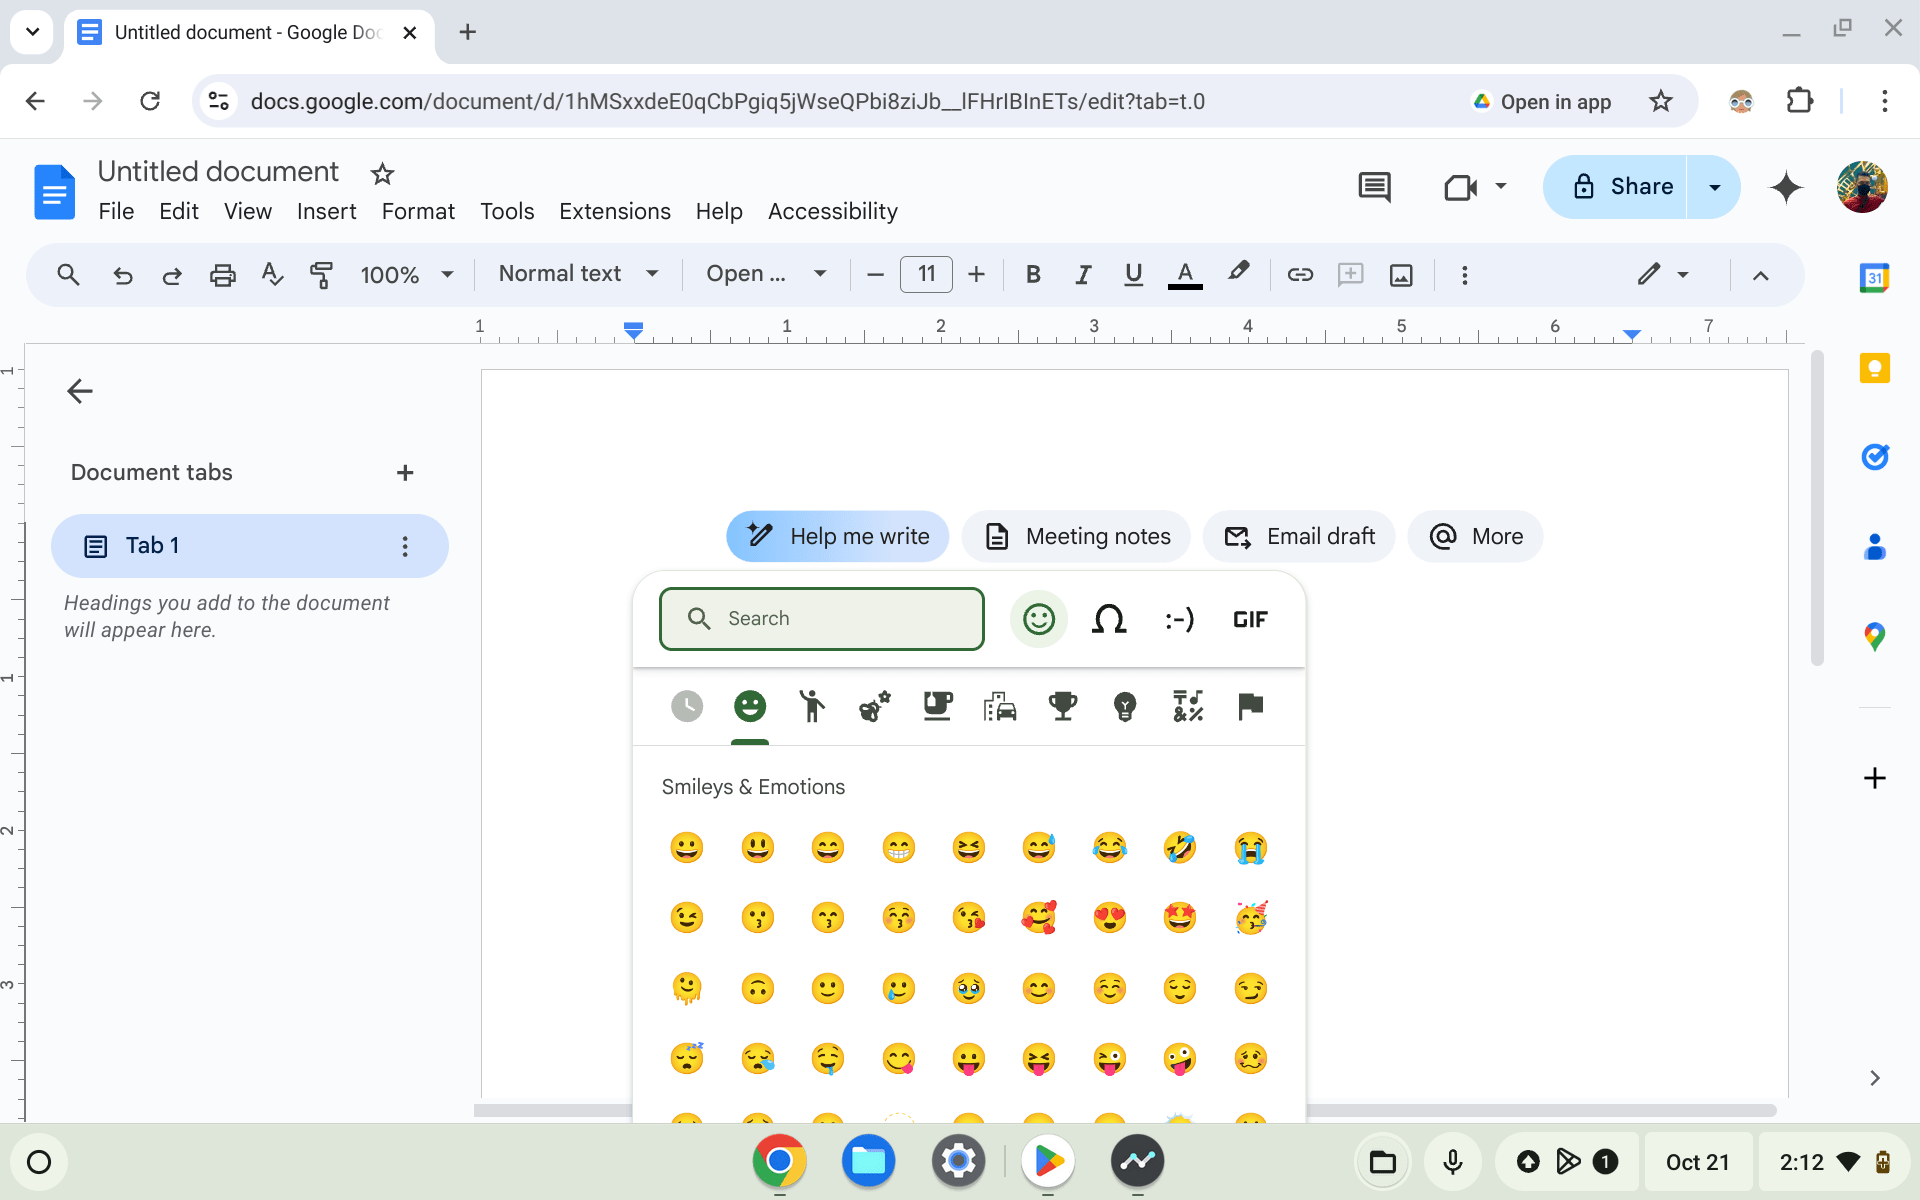Switch to the GIF picker
This screenshot has width=1920, height=1200.
coord(1250,619)
